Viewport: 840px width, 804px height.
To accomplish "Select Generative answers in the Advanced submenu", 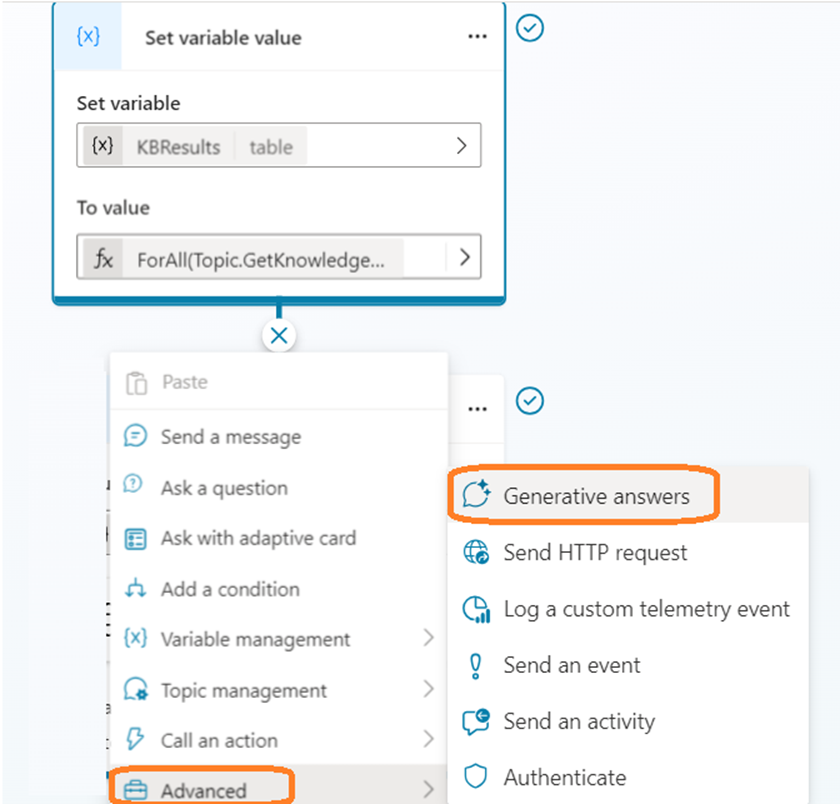I will [x=596, y=496].
